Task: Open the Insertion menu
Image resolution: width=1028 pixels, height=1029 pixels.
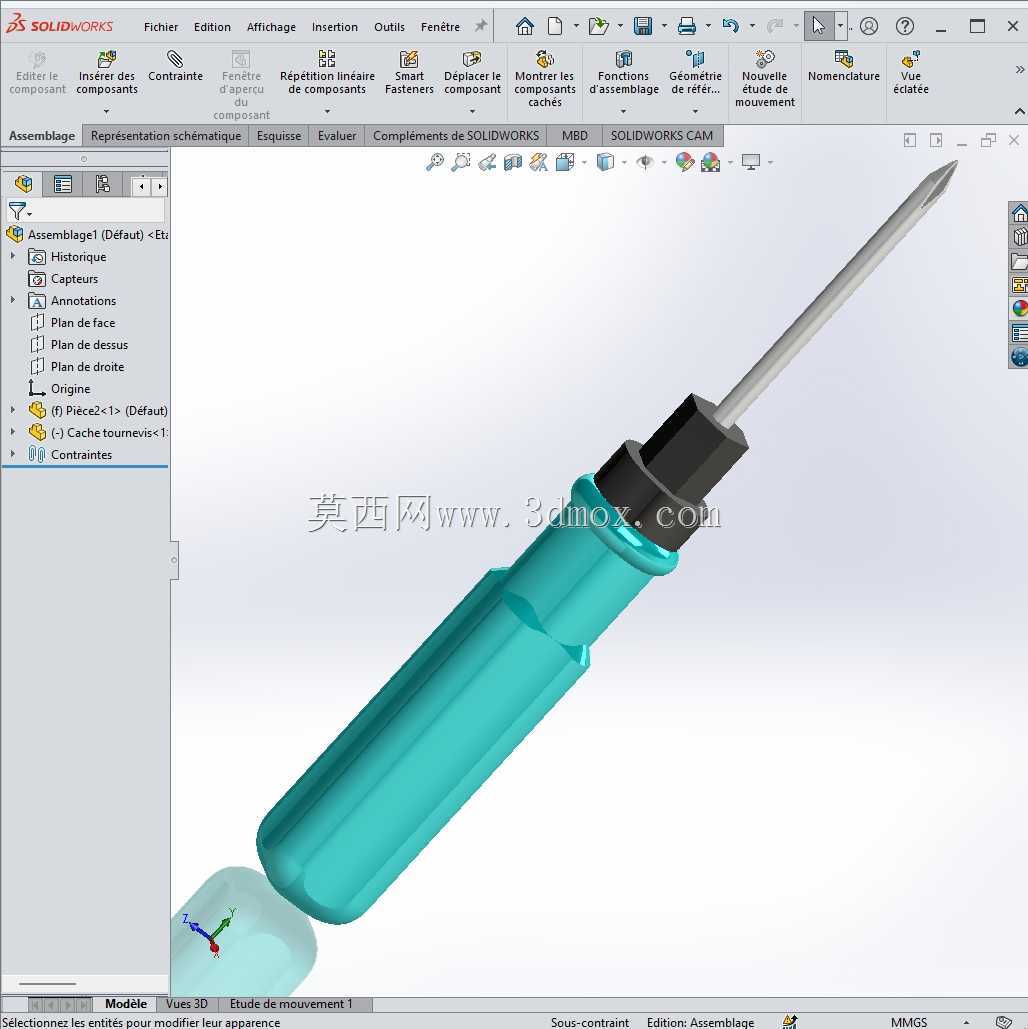Action: tap(335, 27)
